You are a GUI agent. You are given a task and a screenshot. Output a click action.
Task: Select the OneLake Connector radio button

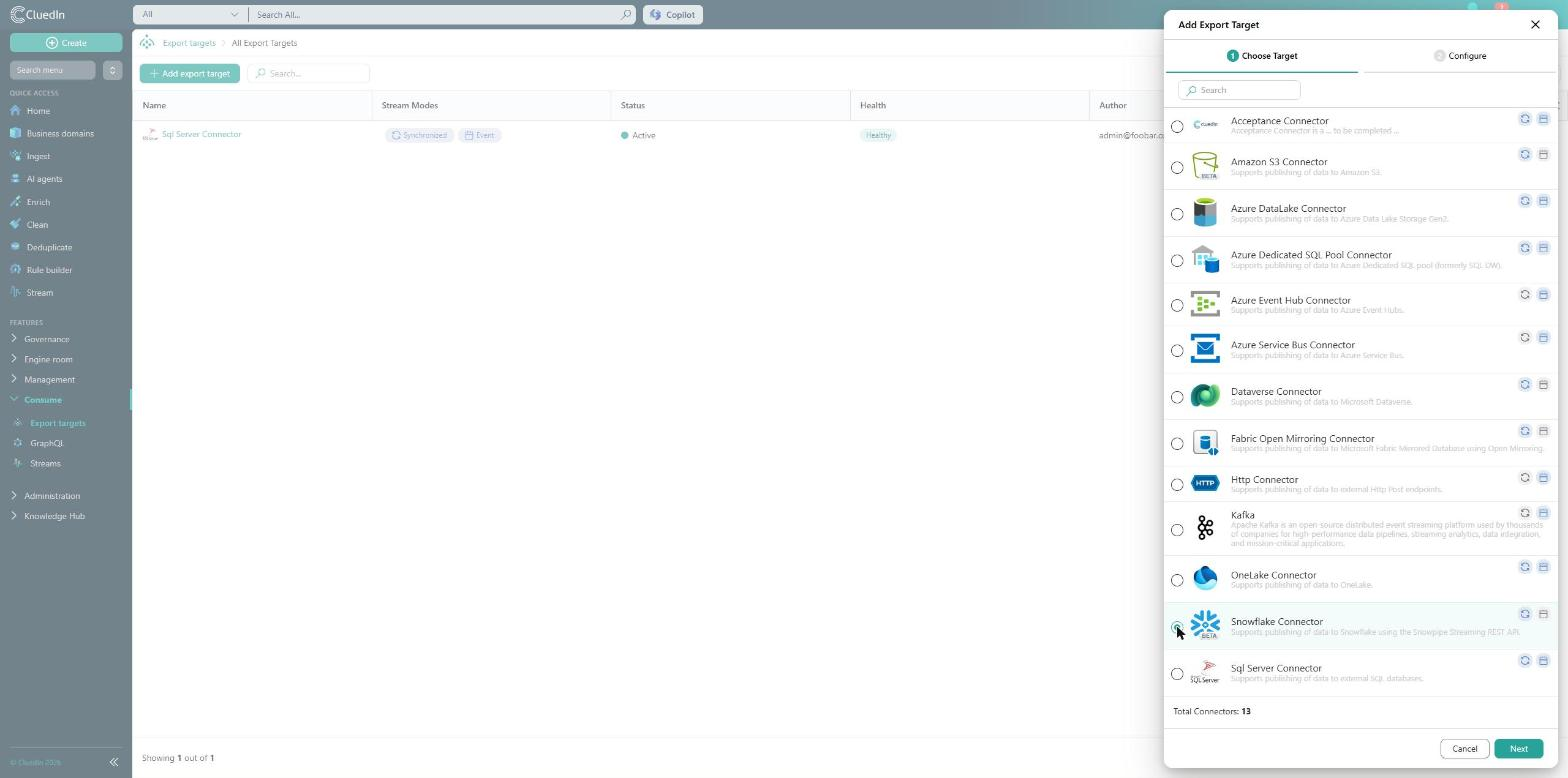click(x=1177, y=581)
